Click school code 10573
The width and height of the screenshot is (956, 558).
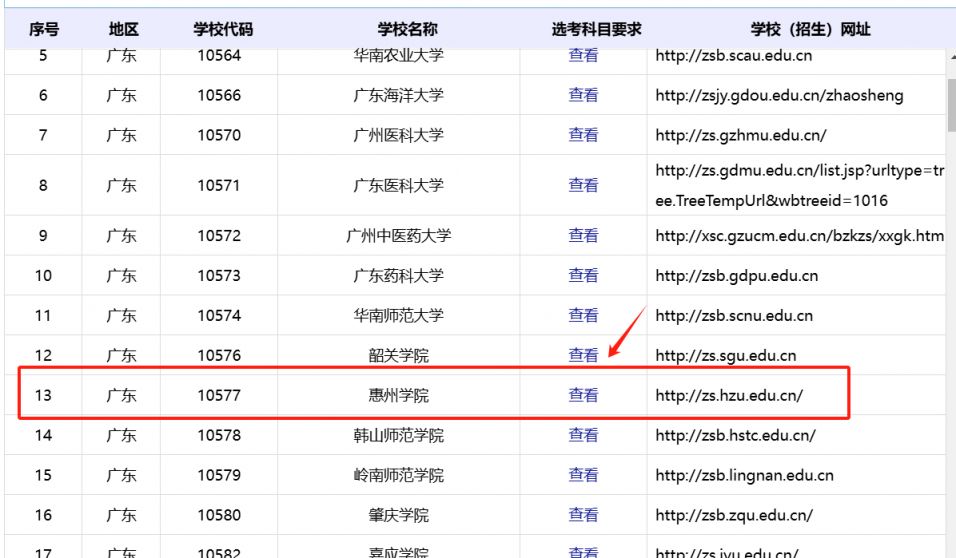pyautogui.click(x=219, y=276)
